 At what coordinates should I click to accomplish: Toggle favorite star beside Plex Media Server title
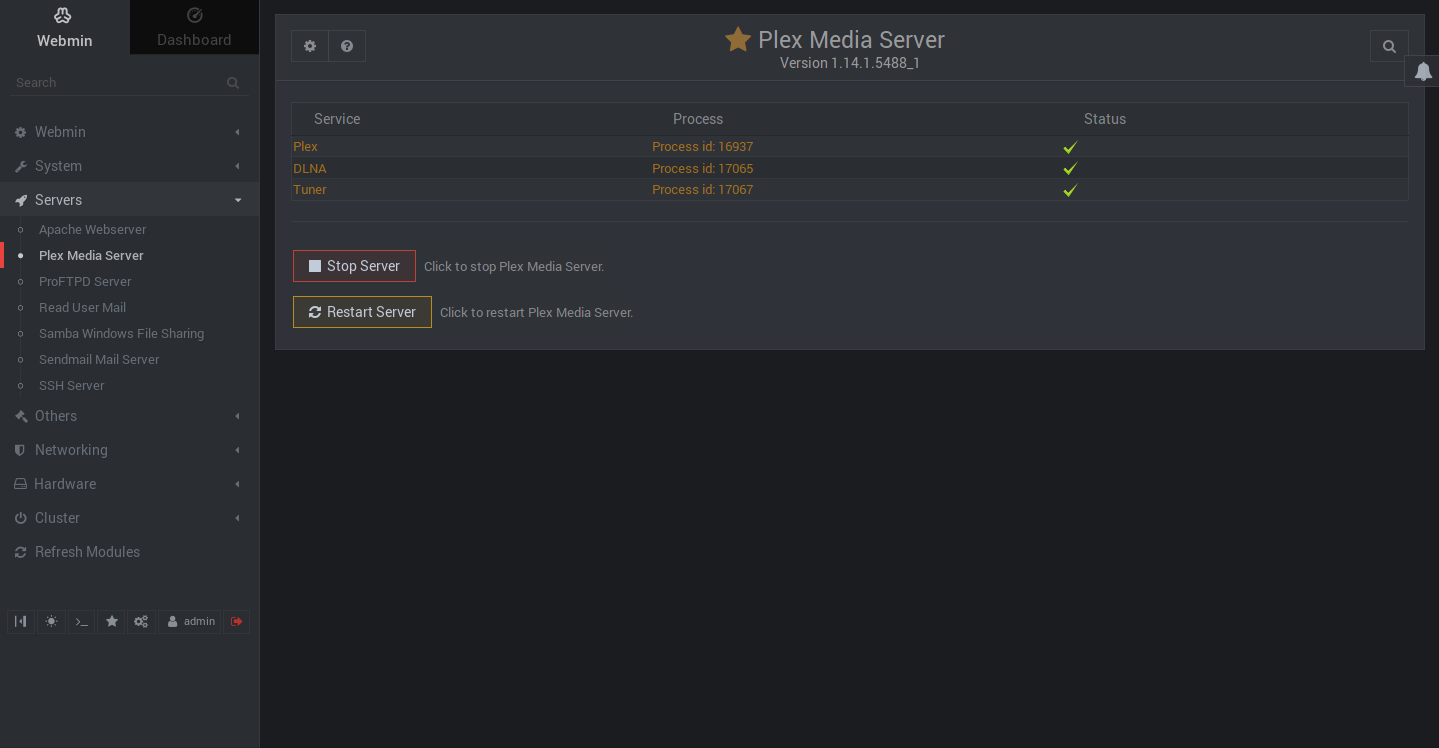click(x=738, y=40)
